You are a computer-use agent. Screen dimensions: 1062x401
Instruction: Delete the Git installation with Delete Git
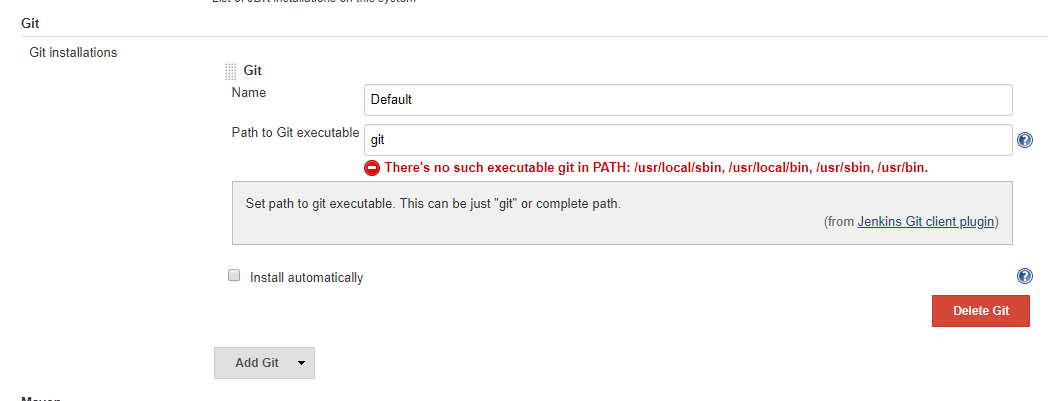pos(981,311)
